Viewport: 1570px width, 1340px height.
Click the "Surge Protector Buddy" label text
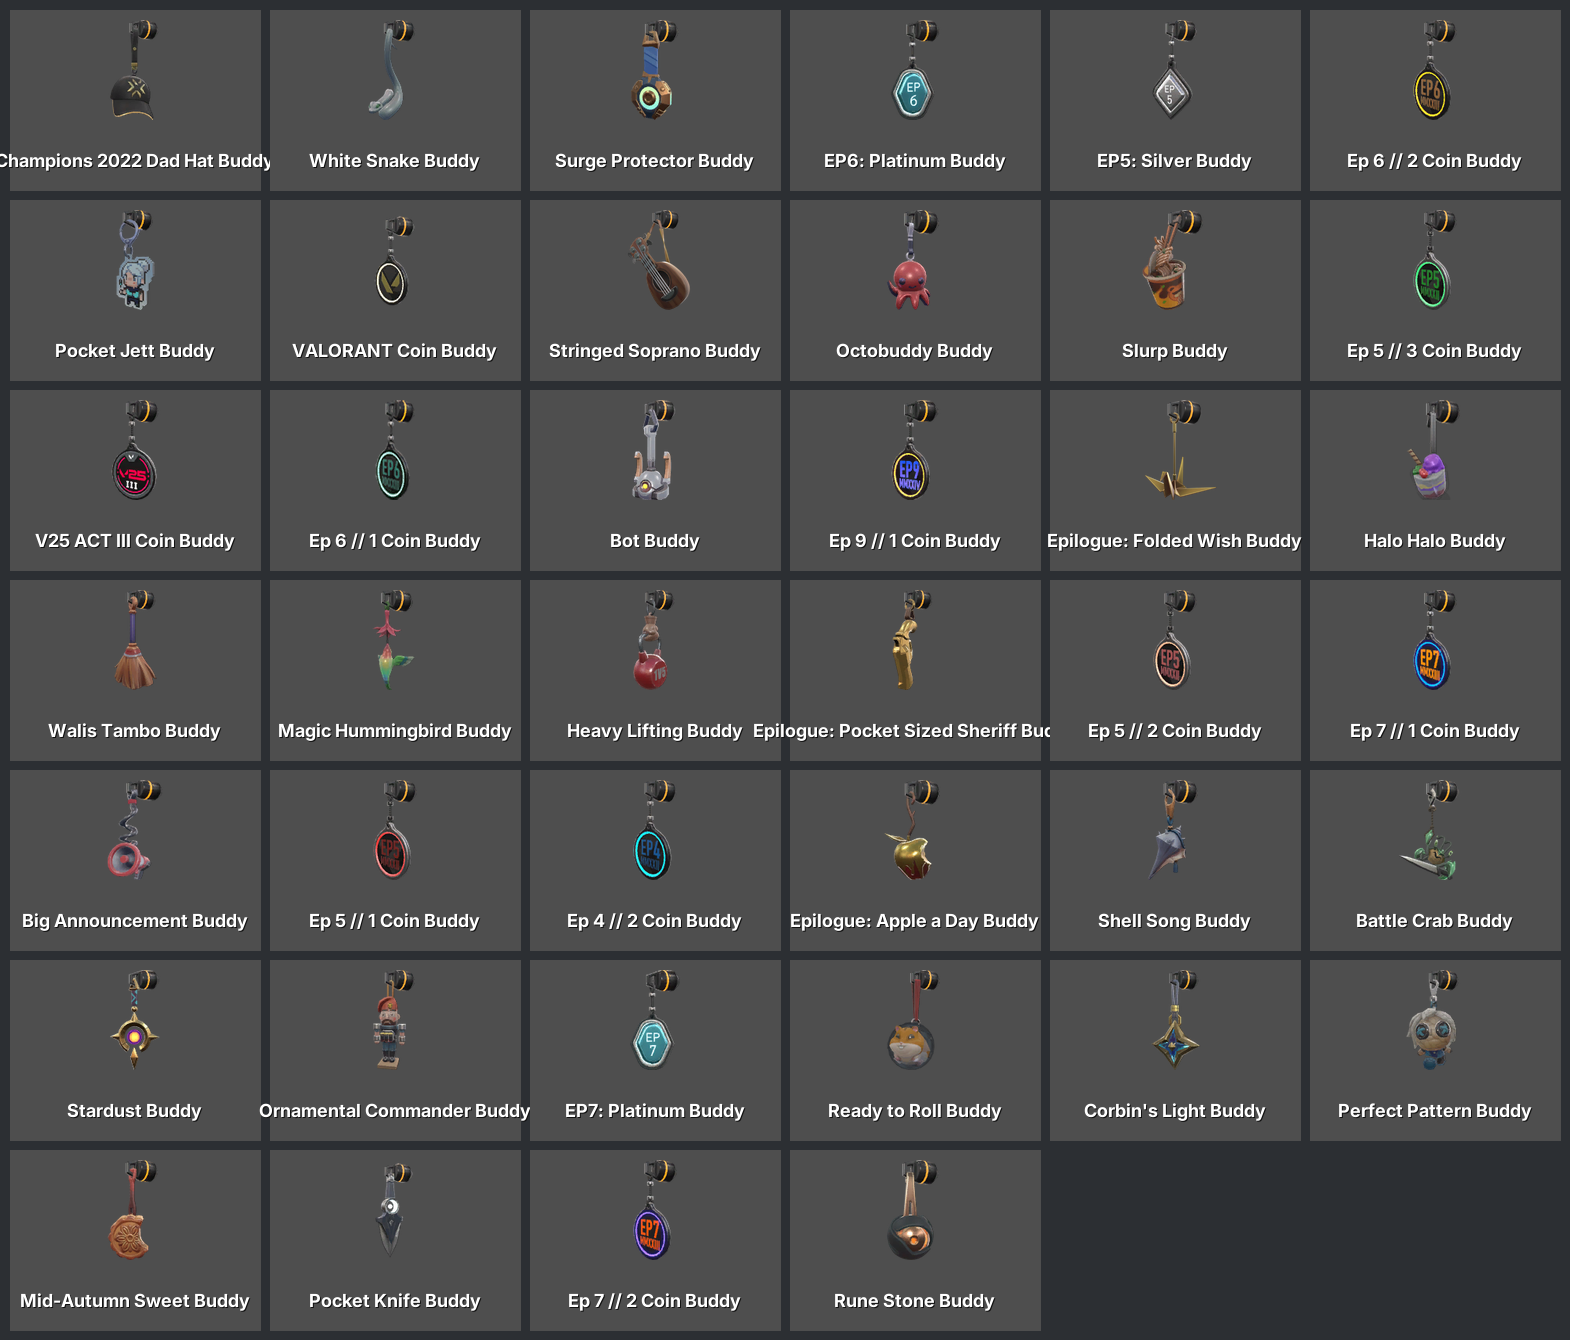click(654, 161)
